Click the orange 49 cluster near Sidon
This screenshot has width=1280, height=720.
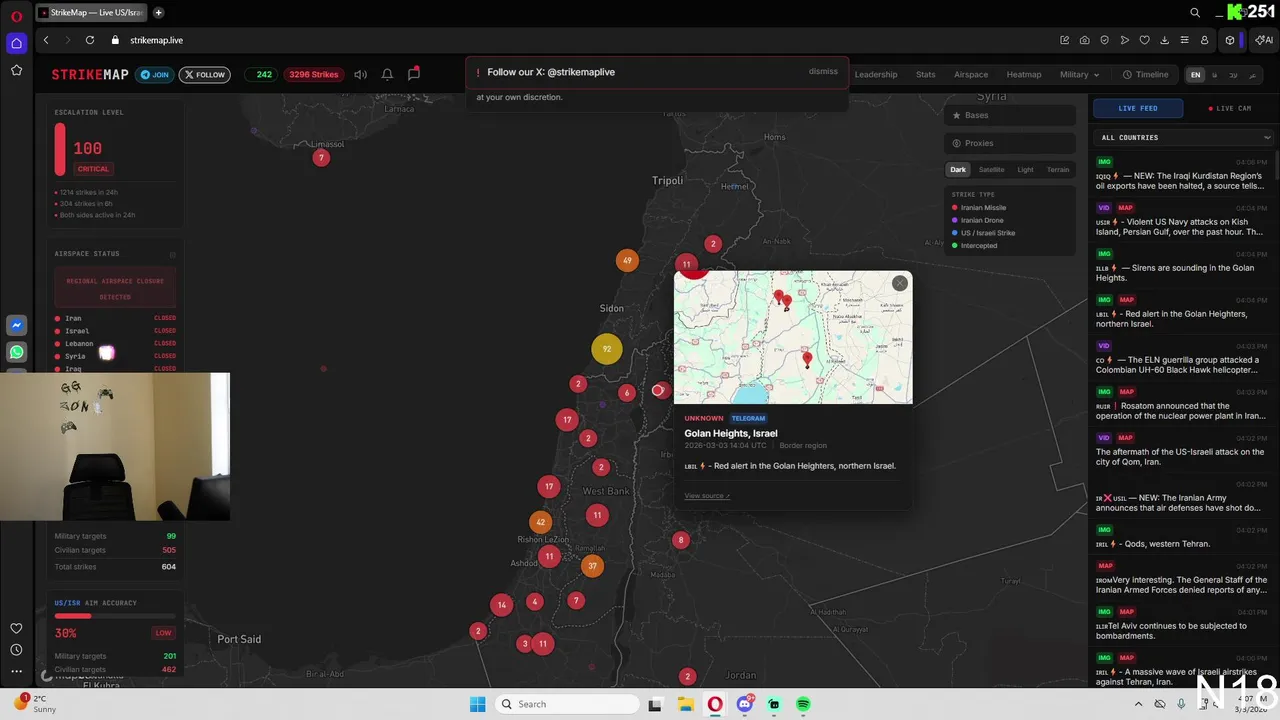627,261
